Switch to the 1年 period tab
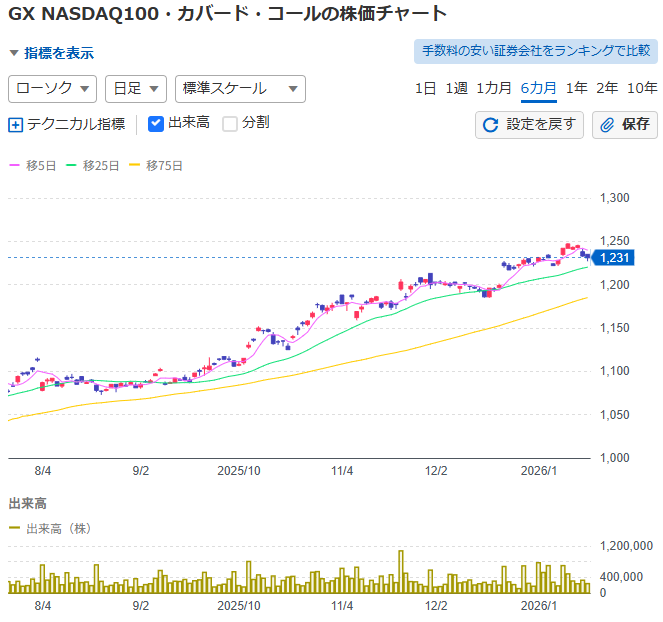 pyautogui.click(x=577, y=88)
